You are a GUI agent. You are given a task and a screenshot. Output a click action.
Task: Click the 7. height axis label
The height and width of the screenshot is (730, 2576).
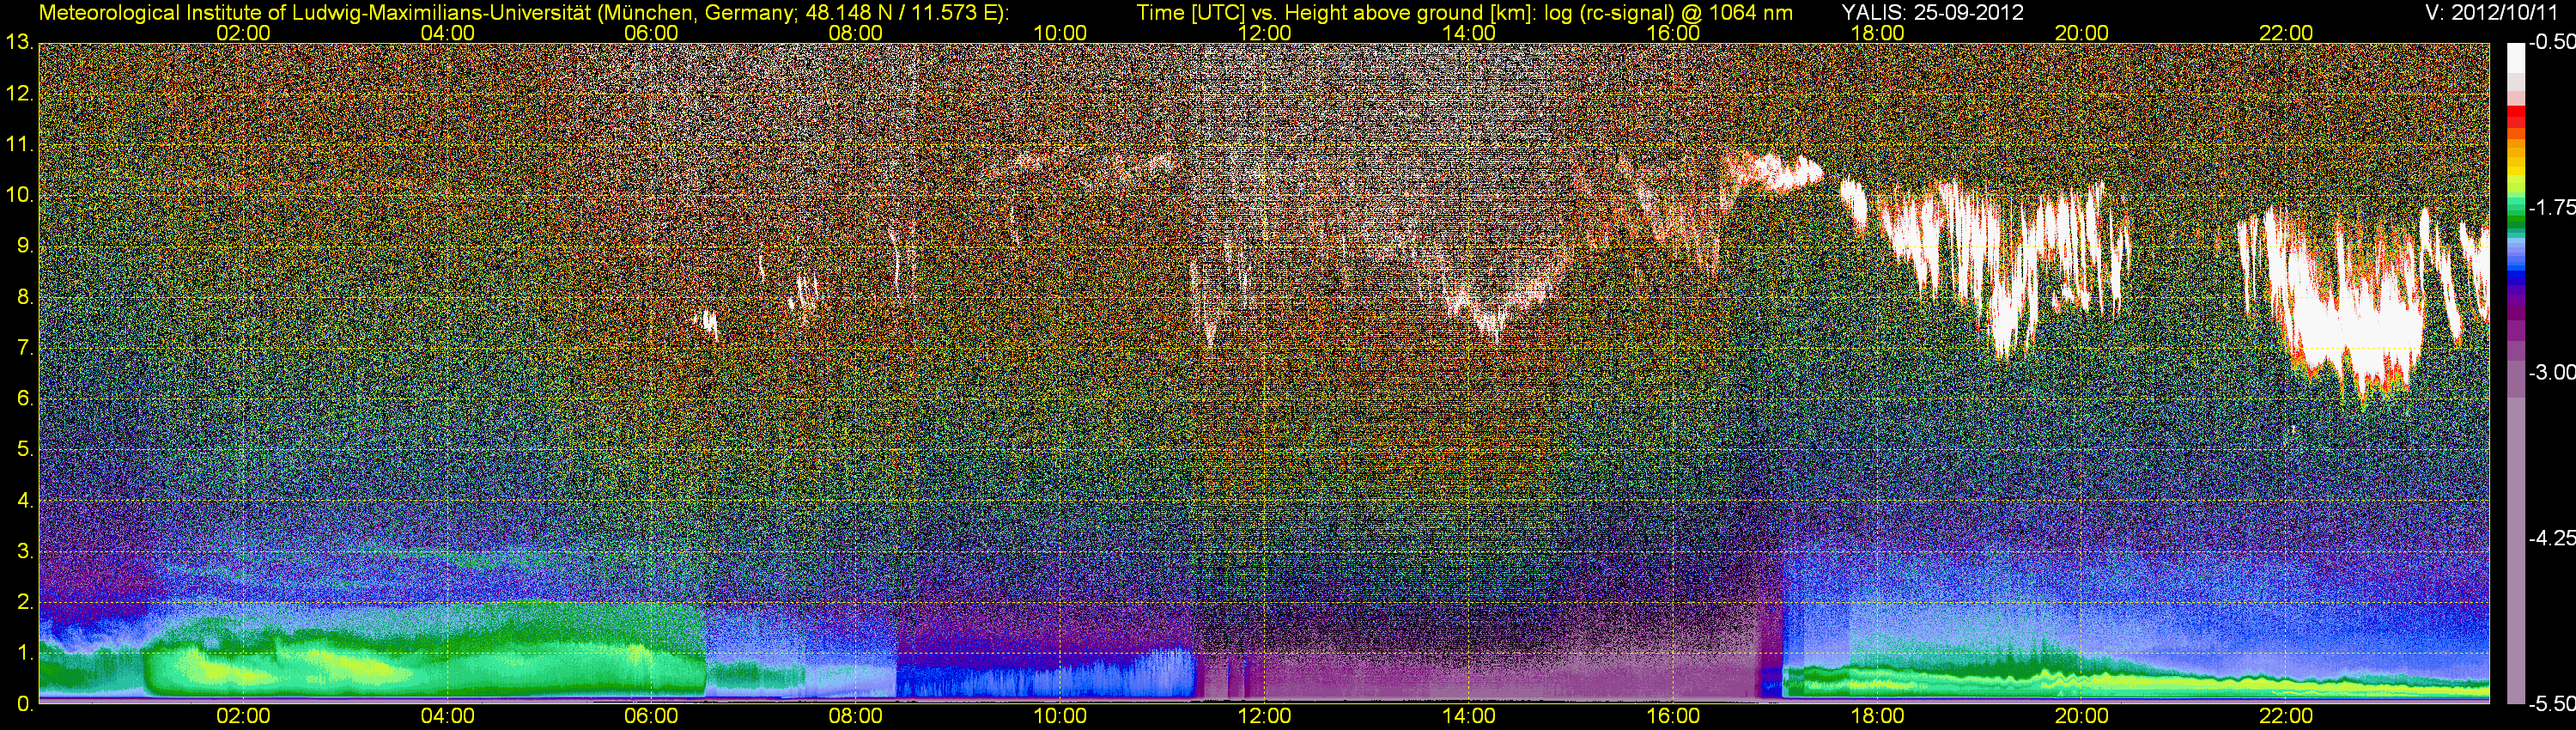pos(25,348)
